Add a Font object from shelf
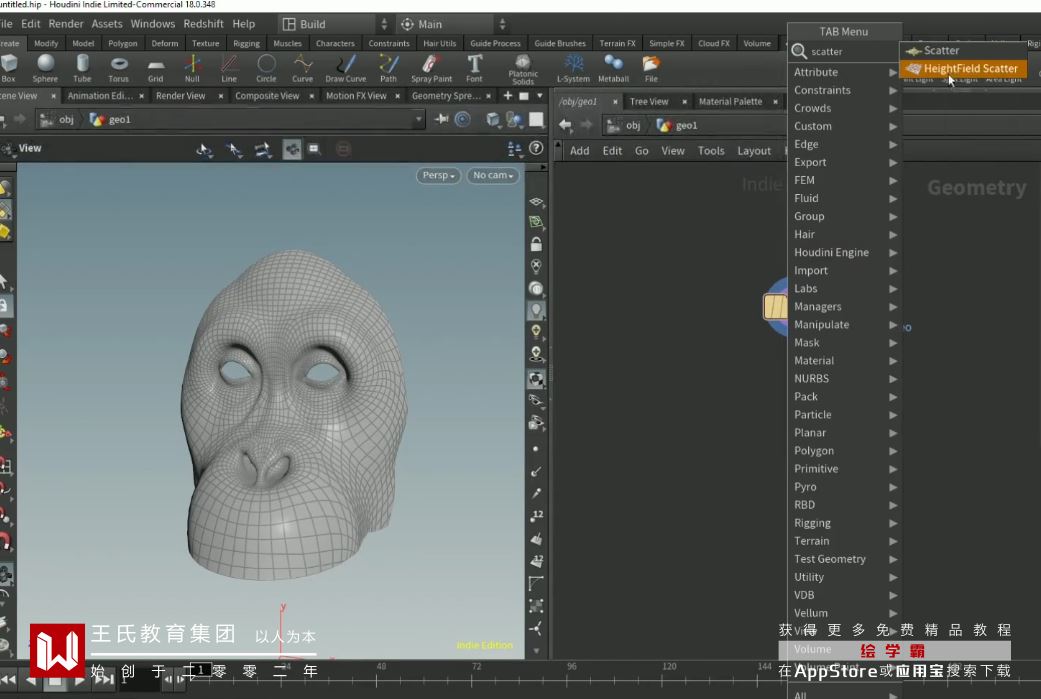Image resolution: width=1041 pixels, height=699 pixels. click(x=474, y=67)
